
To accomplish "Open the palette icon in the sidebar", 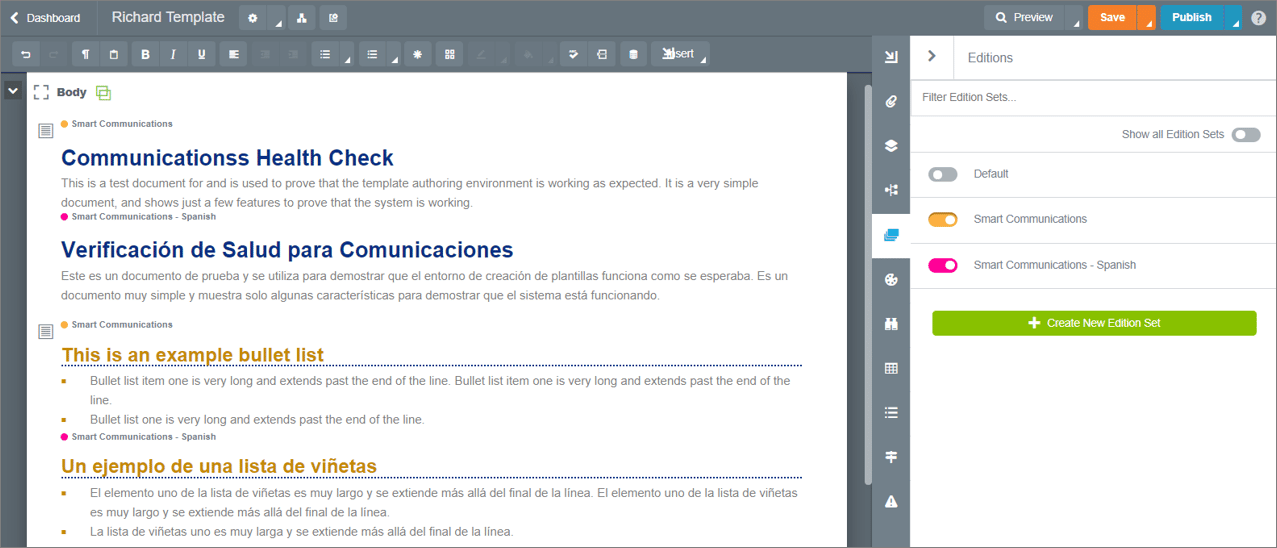I will coord(891,280).
